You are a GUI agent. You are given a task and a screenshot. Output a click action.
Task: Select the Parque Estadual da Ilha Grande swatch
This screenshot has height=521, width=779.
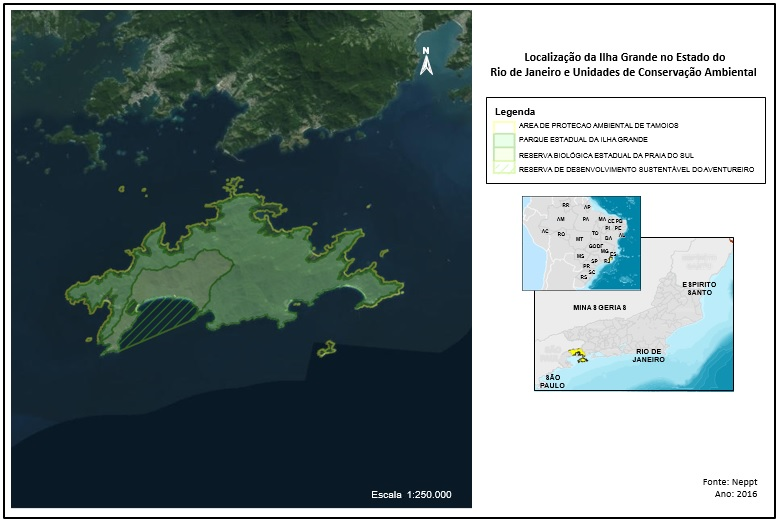coord(504,140)
